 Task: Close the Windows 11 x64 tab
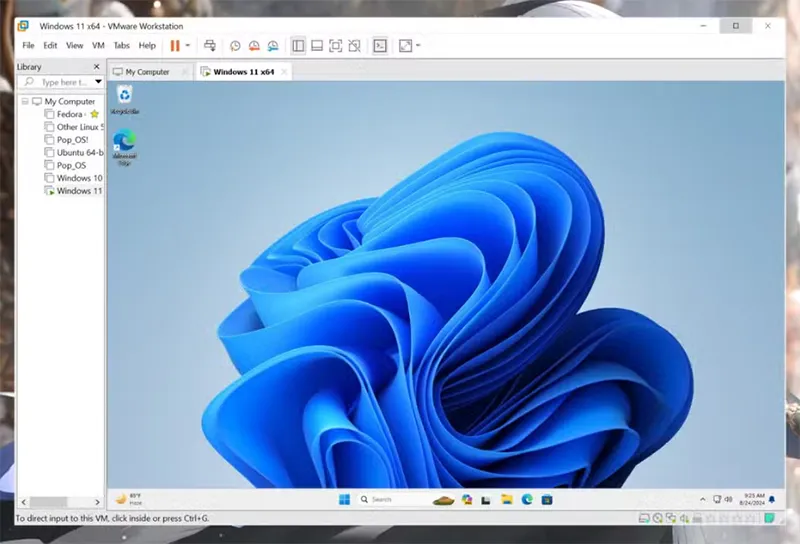(x=284, y=72)
